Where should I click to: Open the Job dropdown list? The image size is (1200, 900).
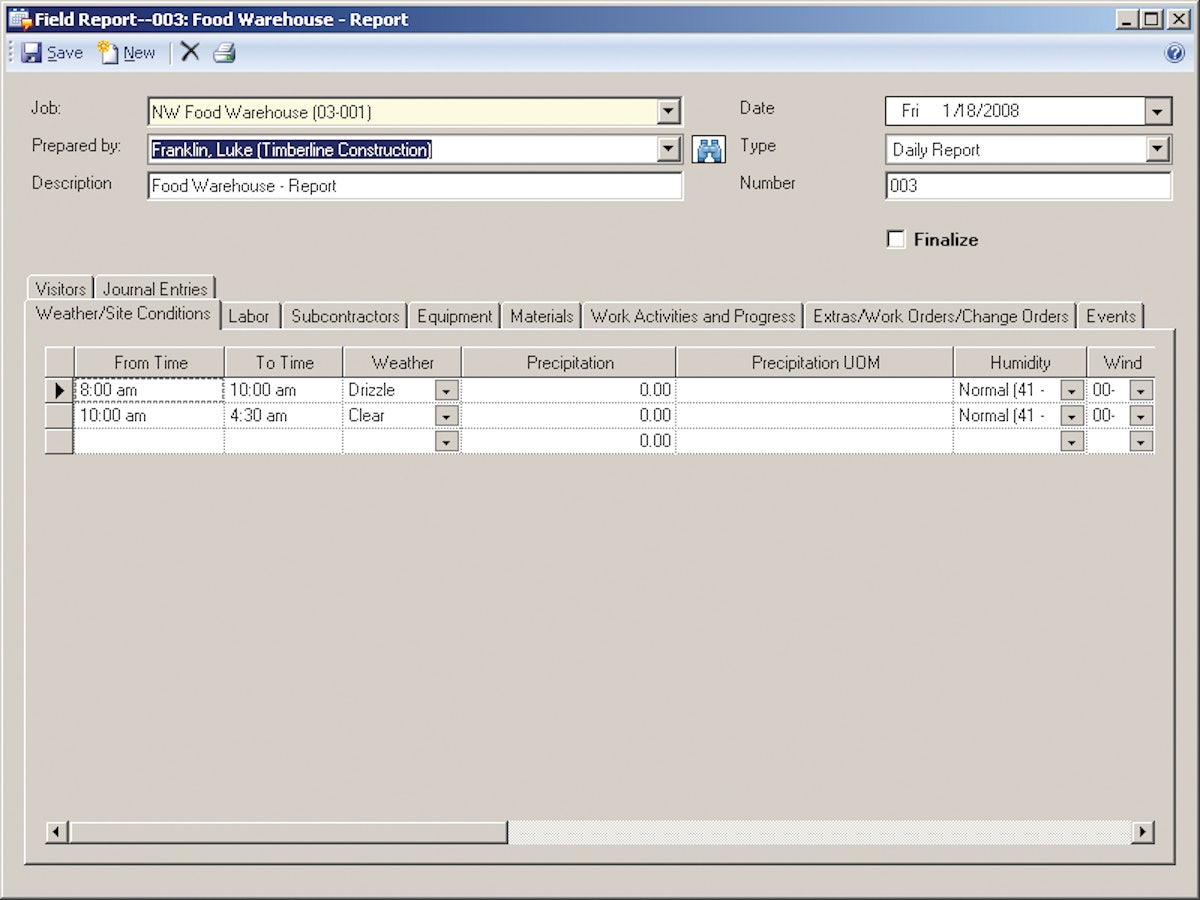pyautogui.click(x=668, y=111)
